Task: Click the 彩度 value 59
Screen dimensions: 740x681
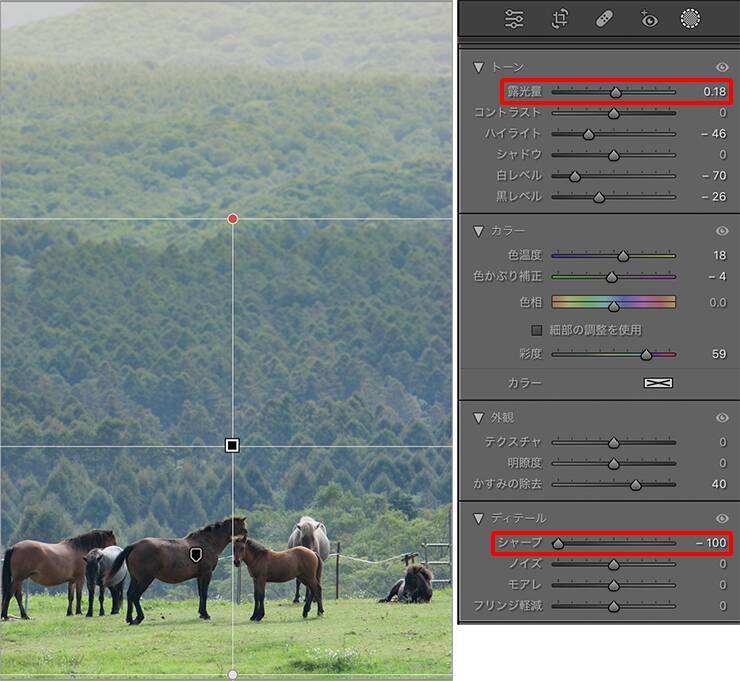Action: 719,354
